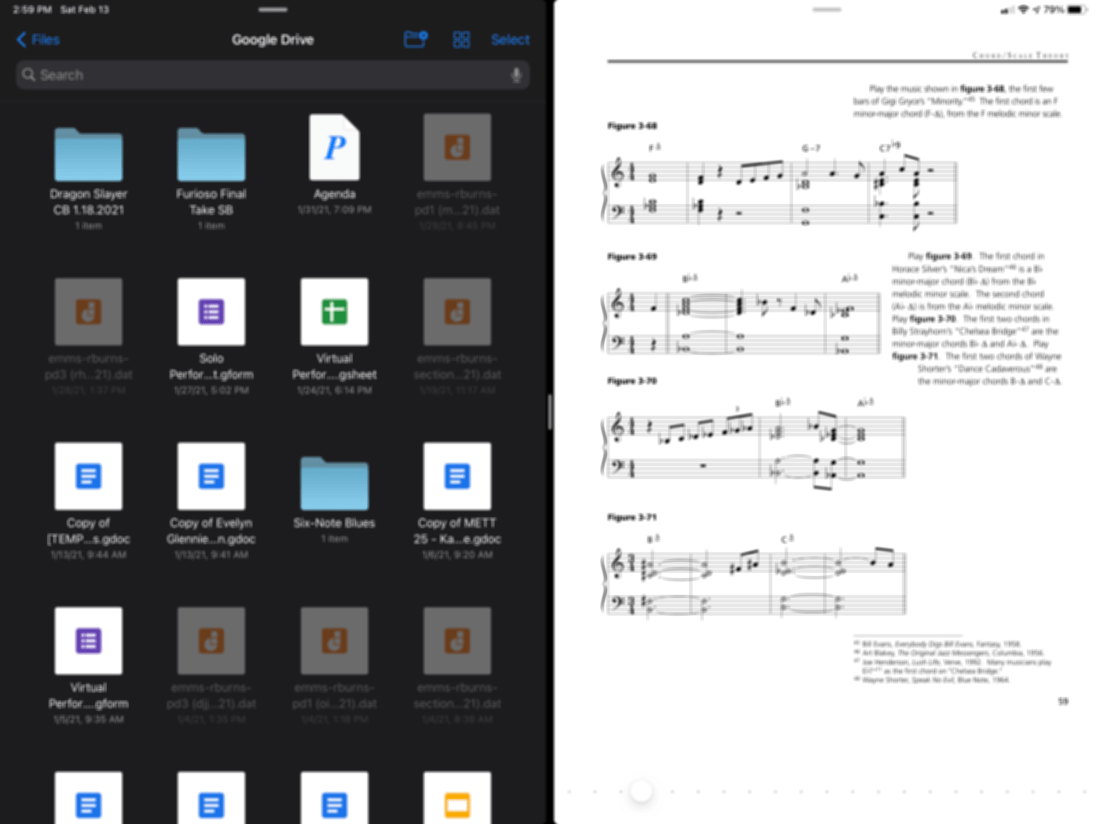Open the Six-Note Blues folder
This screenshot has height=824, width=1100.
(x=334, y=482)
